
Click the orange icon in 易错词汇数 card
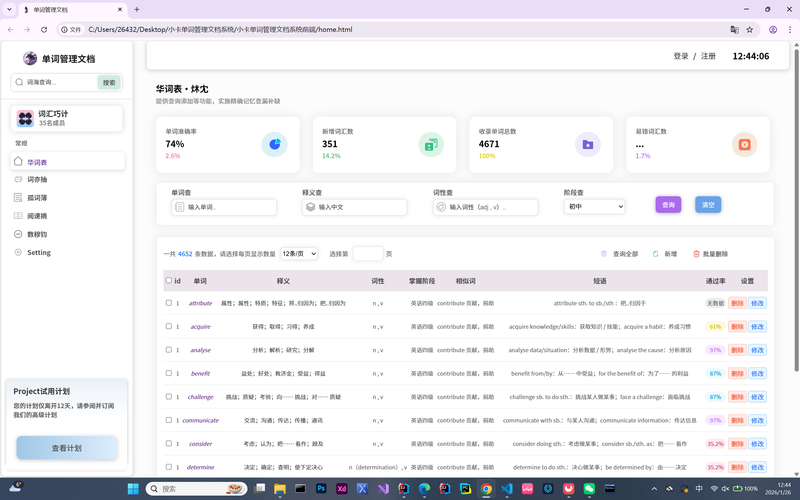(743, 145)
